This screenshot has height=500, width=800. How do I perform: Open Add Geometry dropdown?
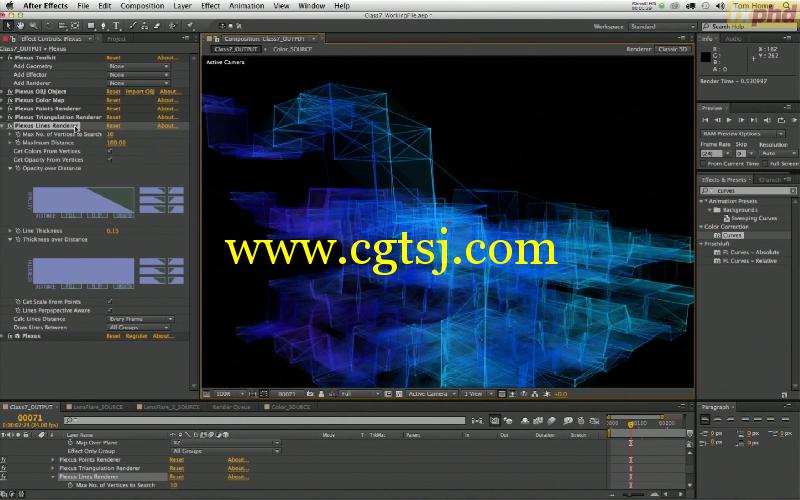(x=139, y=66)
